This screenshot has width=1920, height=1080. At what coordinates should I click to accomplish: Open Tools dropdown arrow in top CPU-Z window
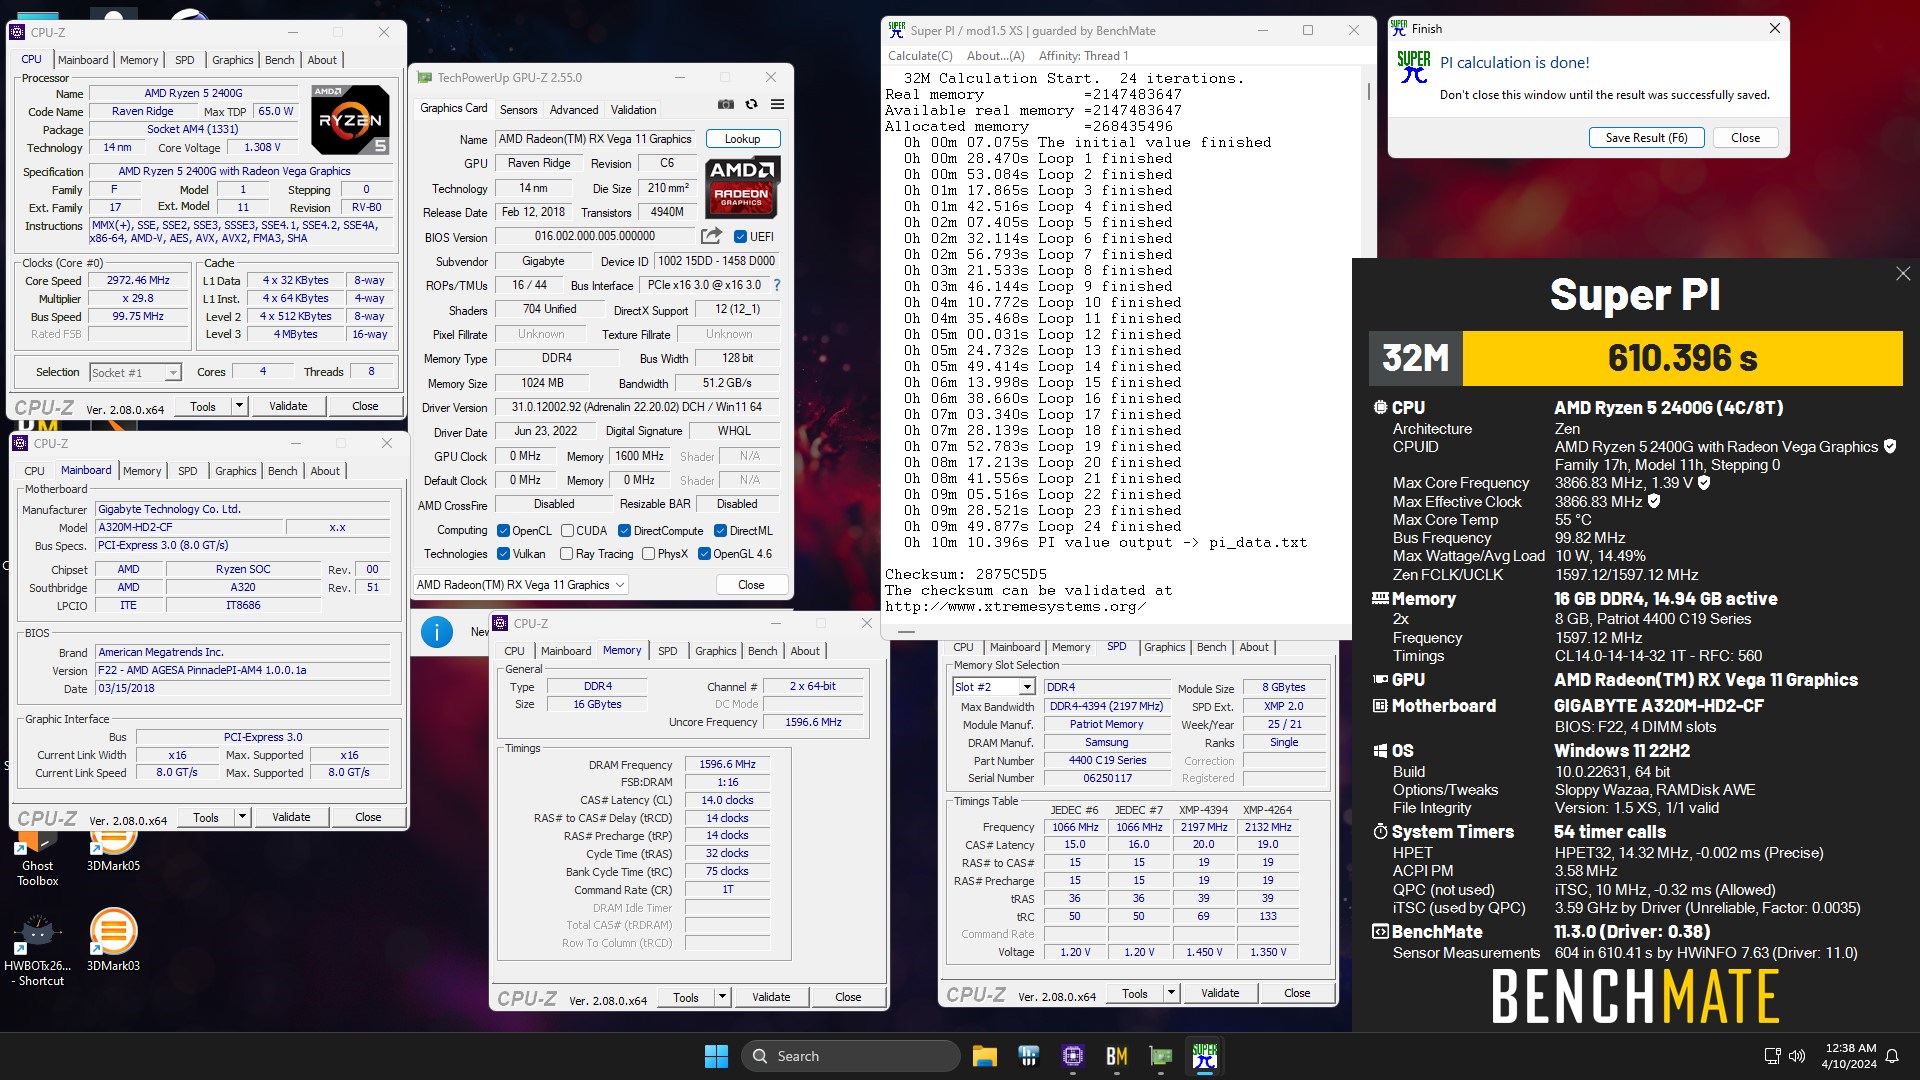click(239, 406)
